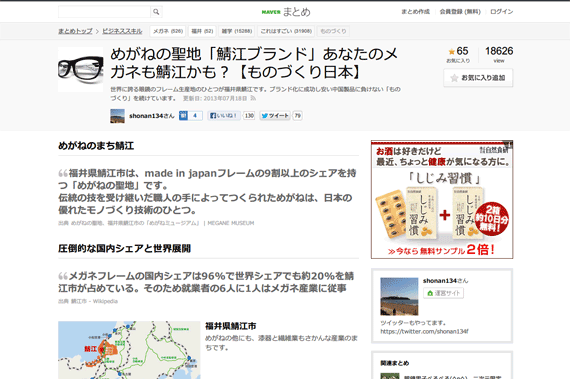This screenshot has width=570, height=379.
Task: Select the 雑学 tag
Action: [237, 31]
